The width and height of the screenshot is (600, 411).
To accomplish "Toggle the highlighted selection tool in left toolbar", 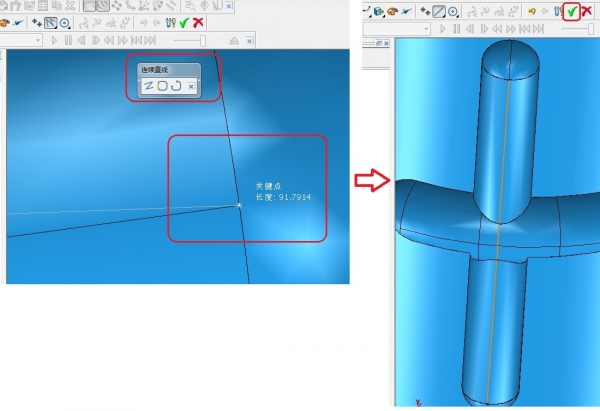I will (50, 22).
